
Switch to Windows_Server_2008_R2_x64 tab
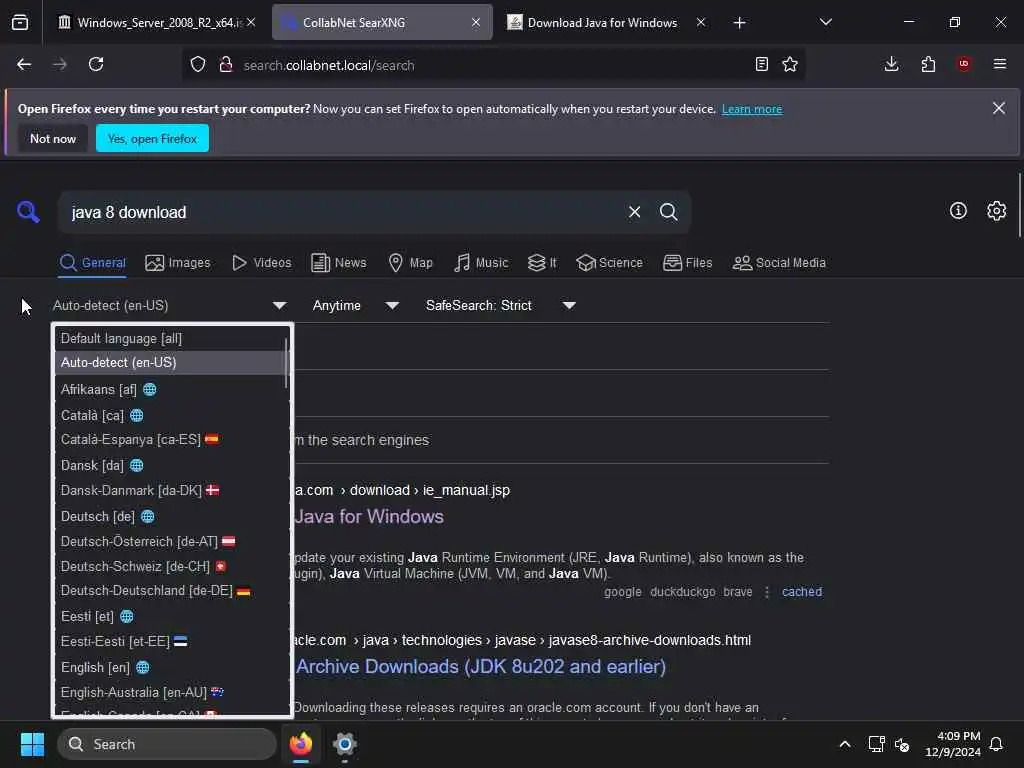tap(157, 23)
